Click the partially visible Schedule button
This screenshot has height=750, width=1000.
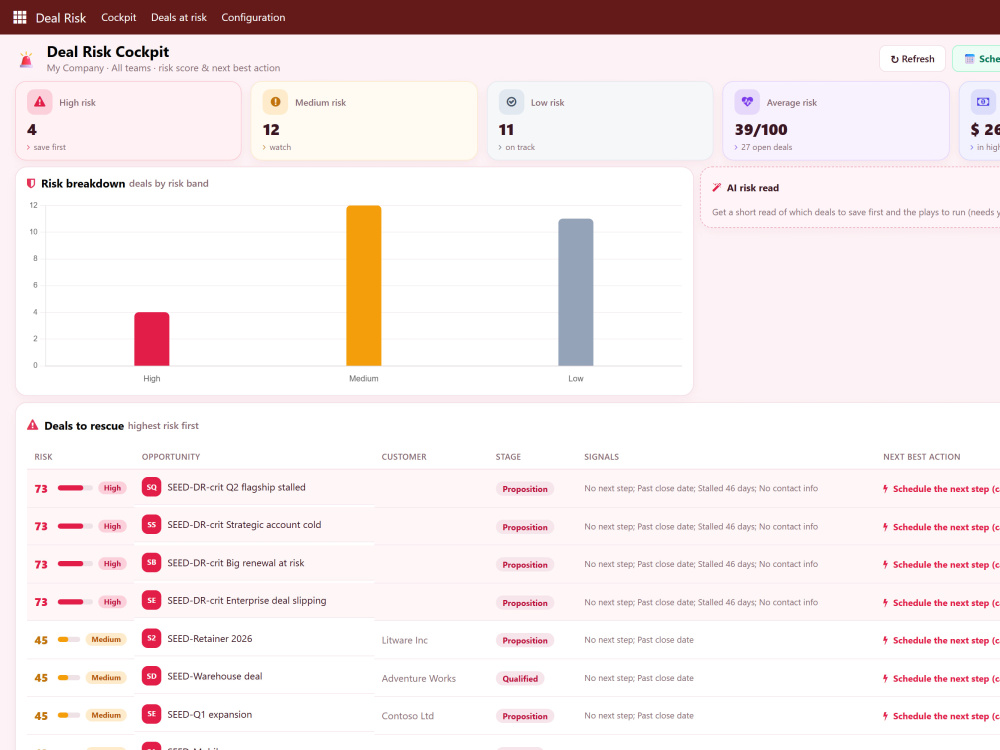tap(976, 59)
